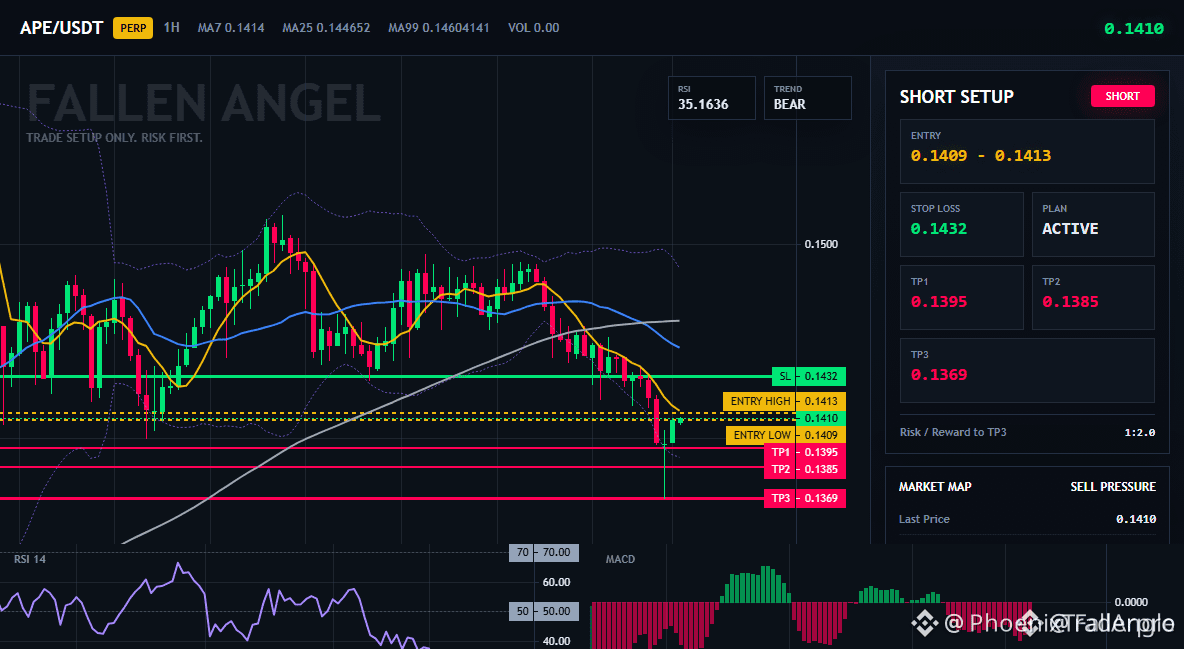Click the Last Price 0.1410 value
1184x649 pixels.
1136,519
